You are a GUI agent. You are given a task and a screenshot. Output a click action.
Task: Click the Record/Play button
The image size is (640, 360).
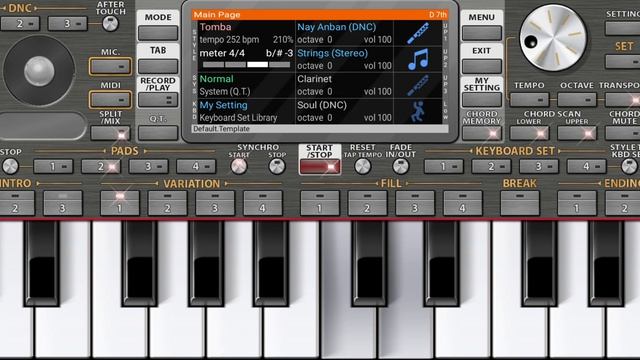pos(158,100)
